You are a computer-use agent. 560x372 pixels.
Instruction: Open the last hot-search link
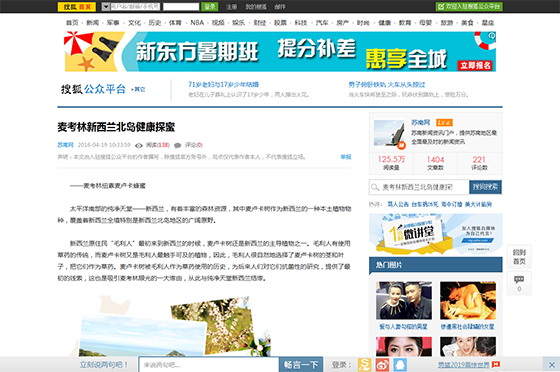coord(478,205)
